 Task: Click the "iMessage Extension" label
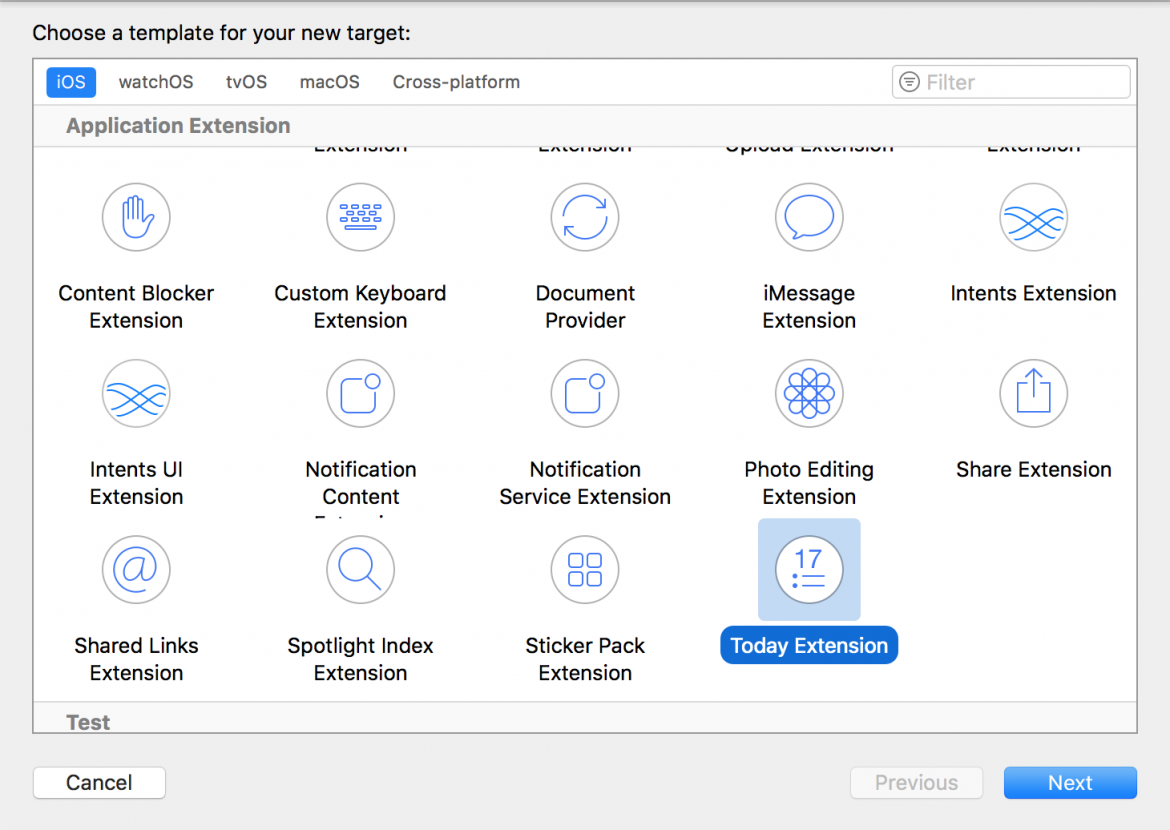pos(810,307)
